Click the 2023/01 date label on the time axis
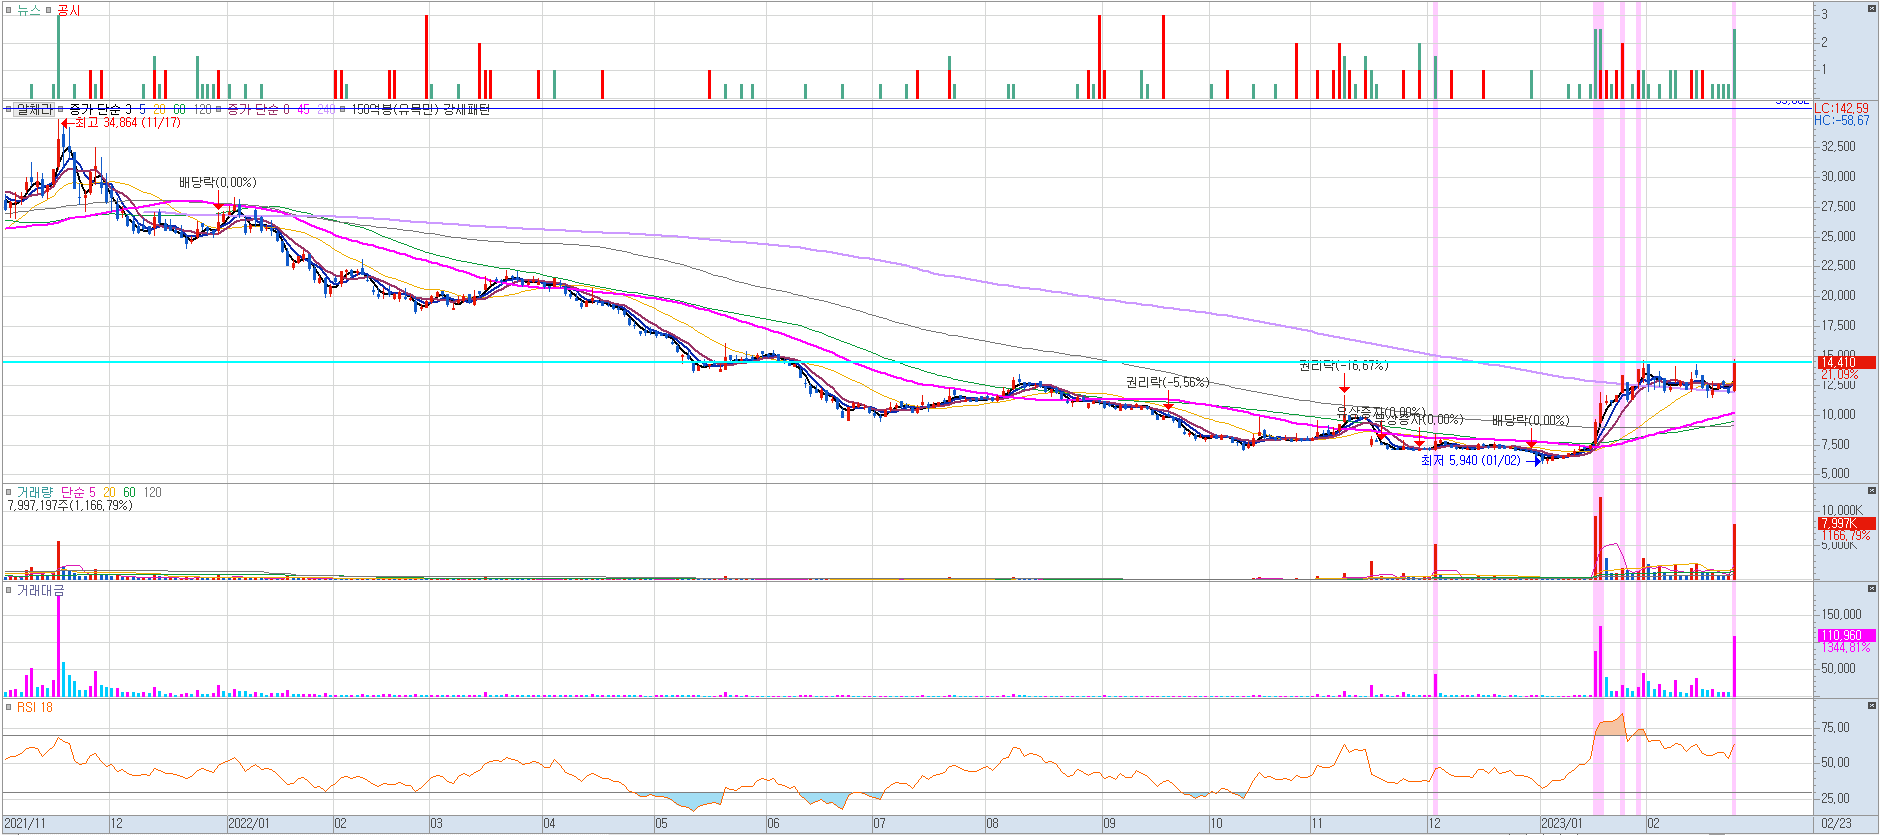Screen dimensions: 1880x835 point(1561,824)
